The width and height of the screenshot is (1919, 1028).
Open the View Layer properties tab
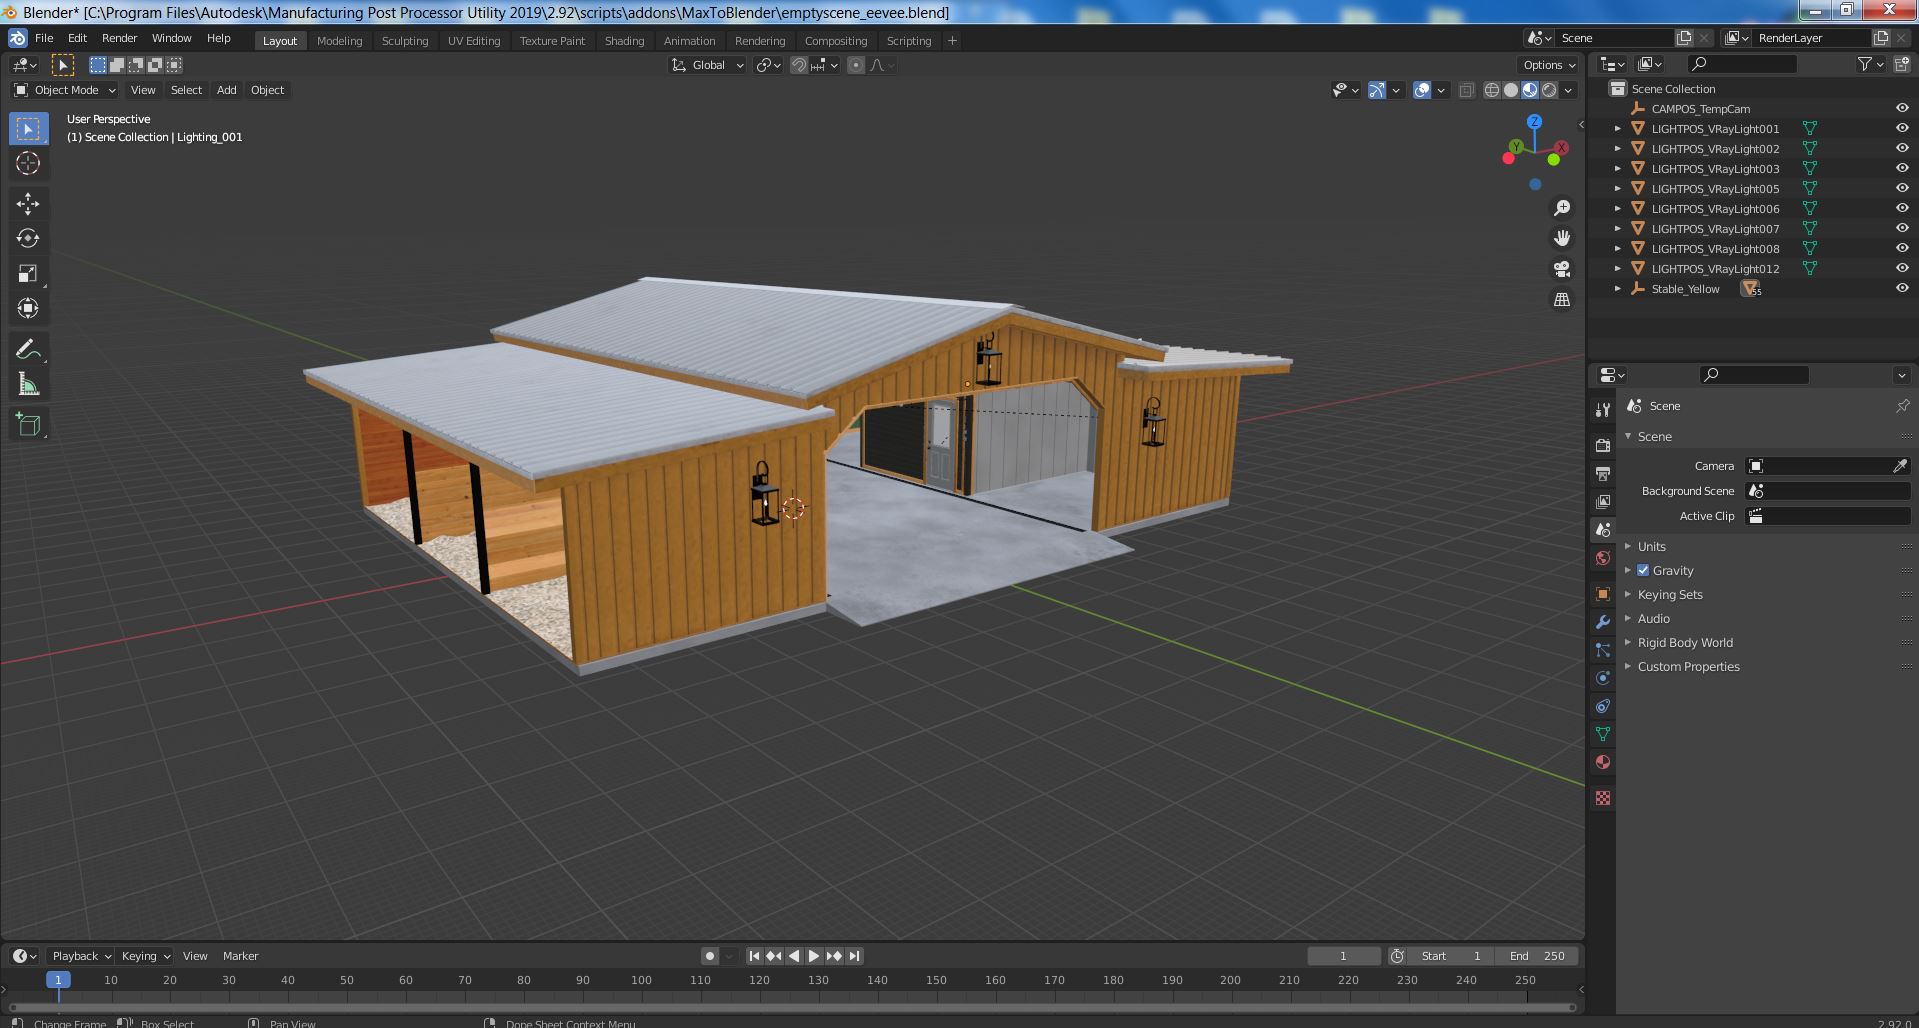point(1603,501)
